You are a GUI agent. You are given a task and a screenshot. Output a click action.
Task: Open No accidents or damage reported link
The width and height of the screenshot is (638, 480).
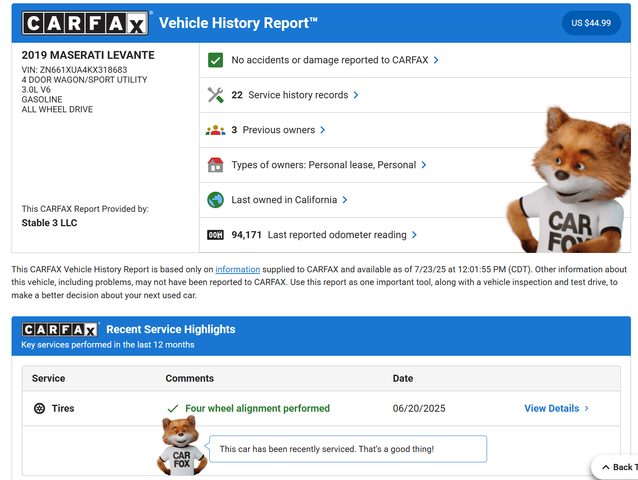point(330,60)
